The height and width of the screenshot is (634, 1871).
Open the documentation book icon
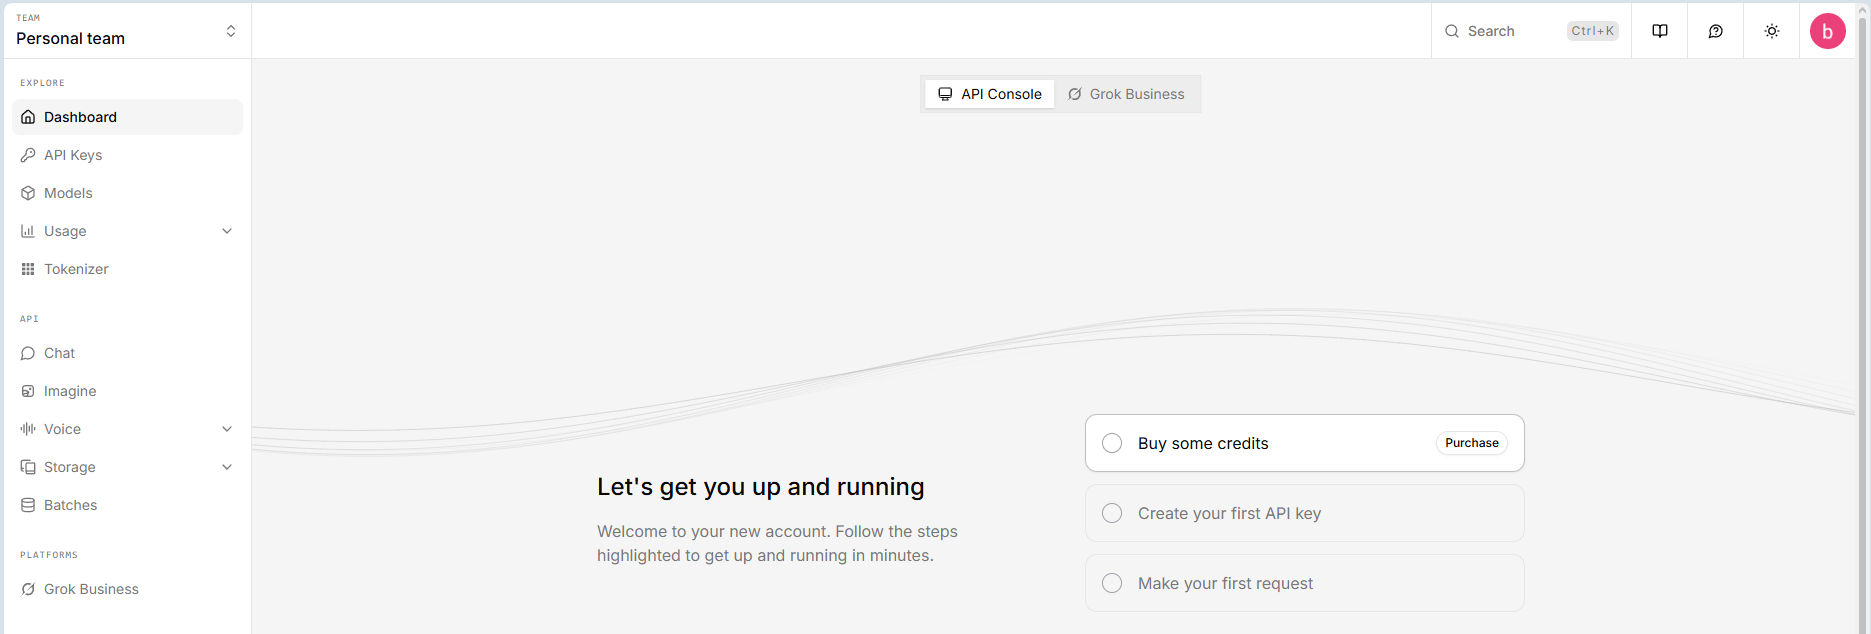tap(1659, 31)
